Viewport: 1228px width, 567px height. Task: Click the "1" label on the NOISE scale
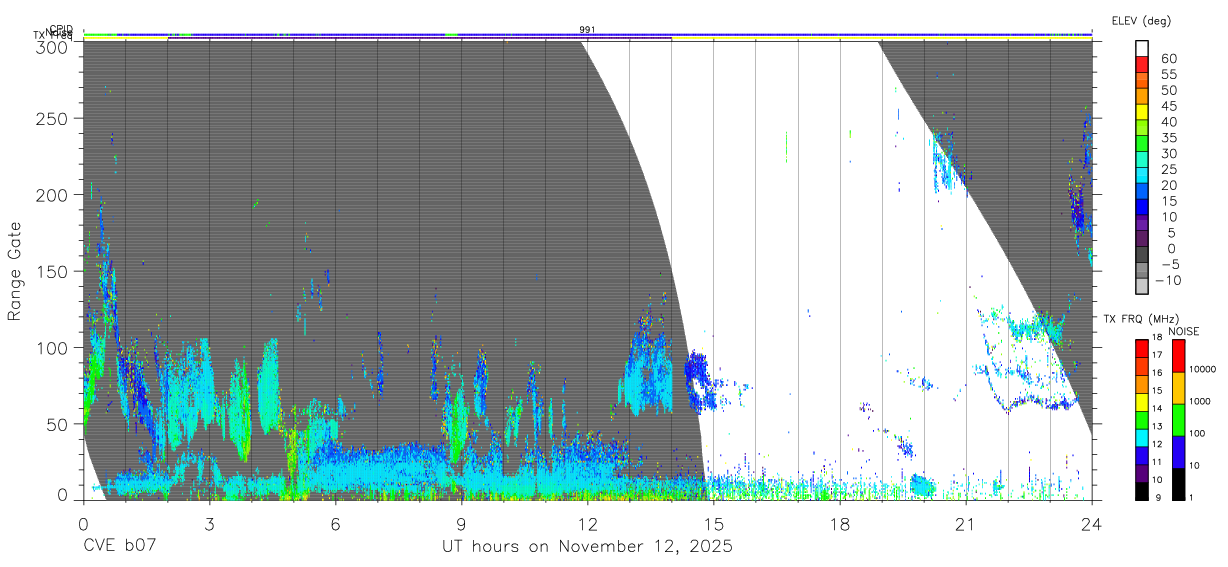[1192, 497]
